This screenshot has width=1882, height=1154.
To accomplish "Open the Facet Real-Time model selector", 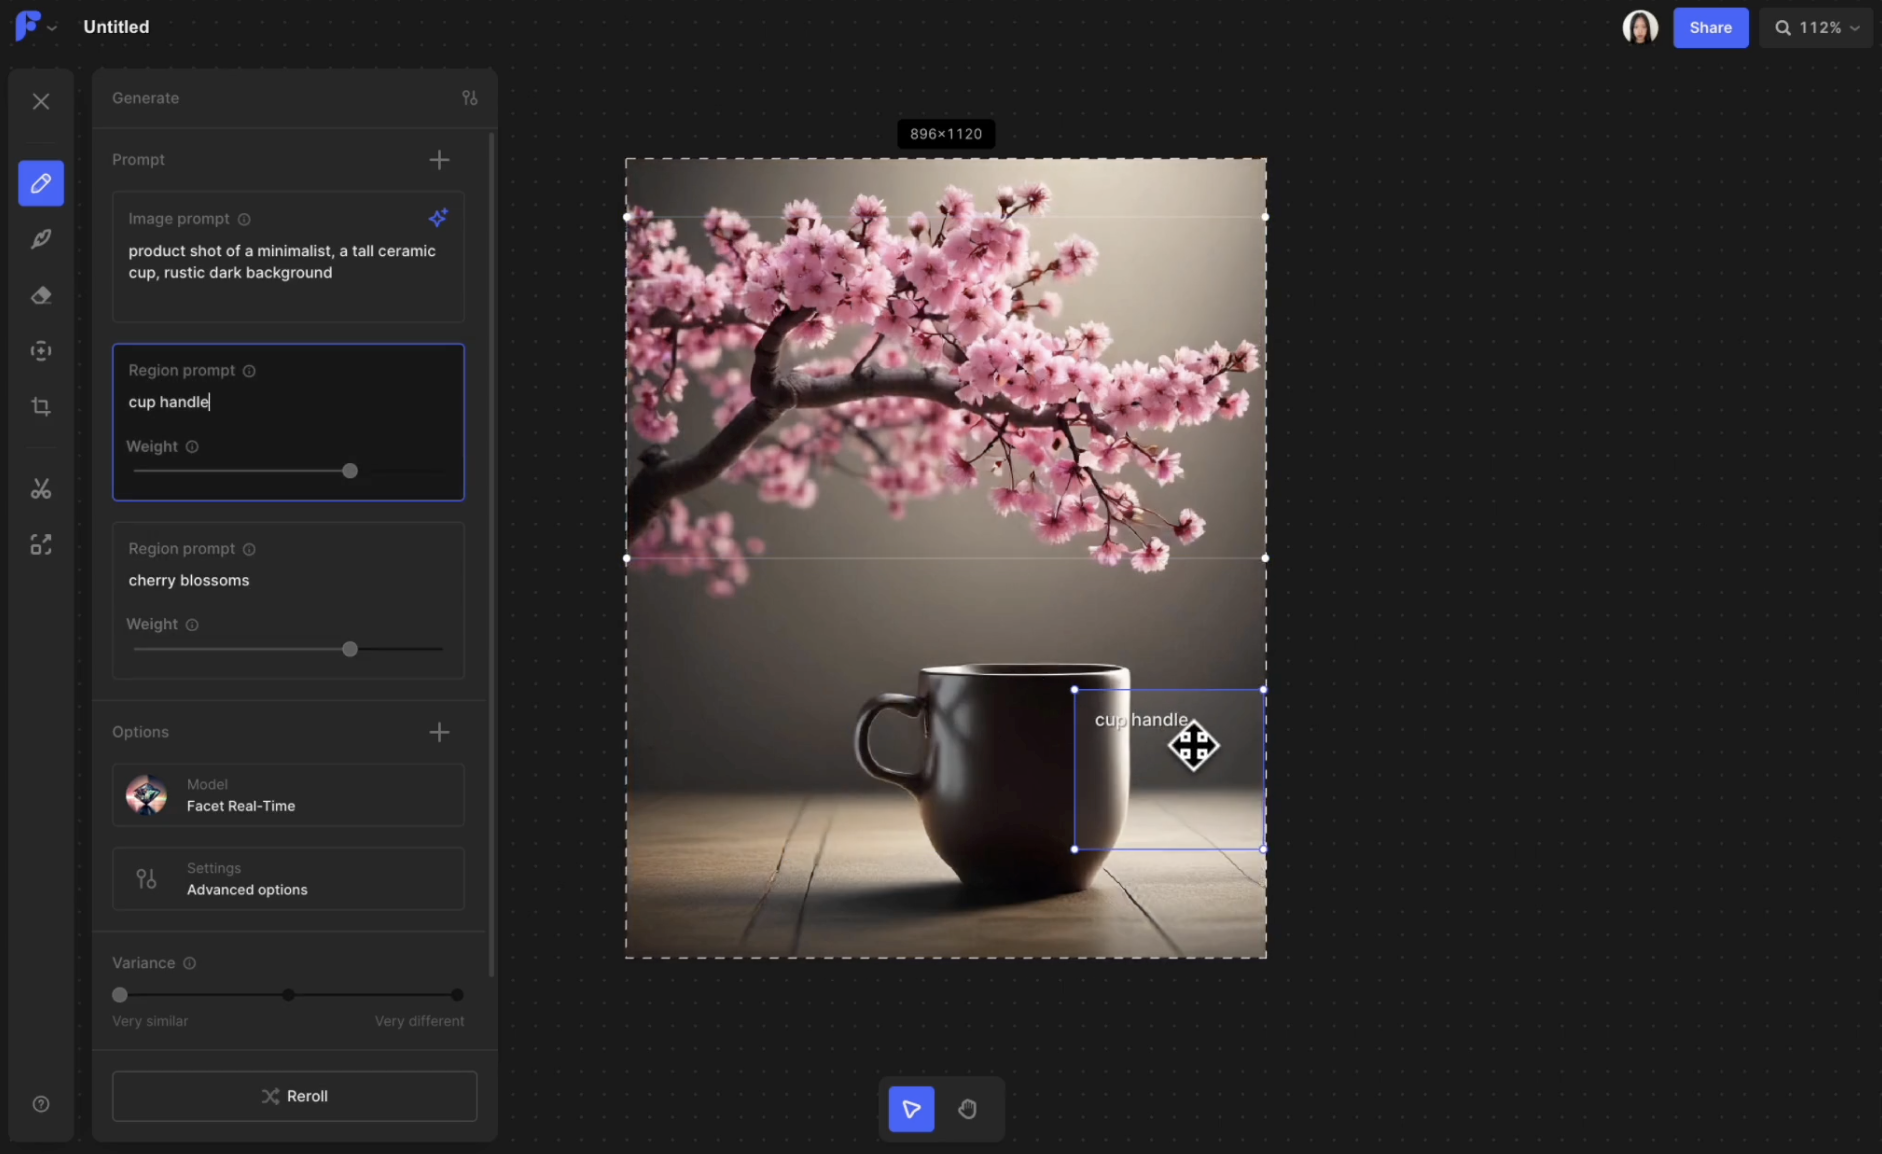I will [288, 795].
